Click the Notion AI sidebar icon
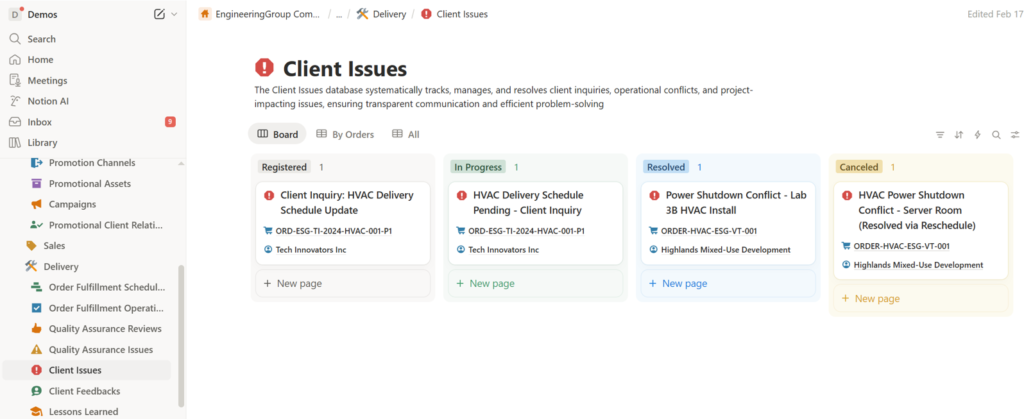This screenshot has height=419, width=1024. tap(15, 101)
